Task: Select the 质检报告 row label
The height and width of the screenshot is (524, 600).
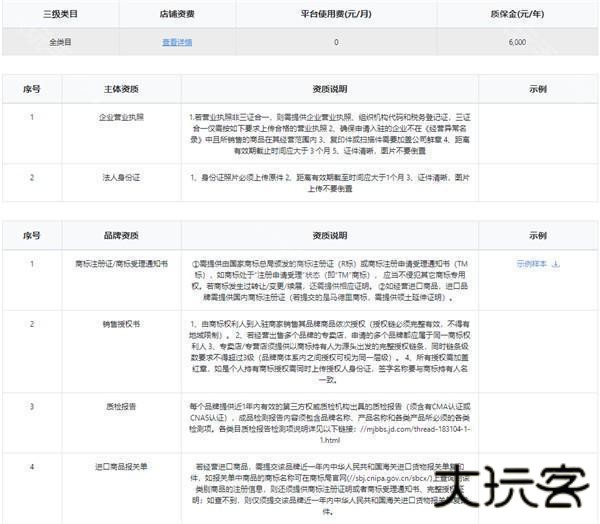Action: tap(121, 406)
